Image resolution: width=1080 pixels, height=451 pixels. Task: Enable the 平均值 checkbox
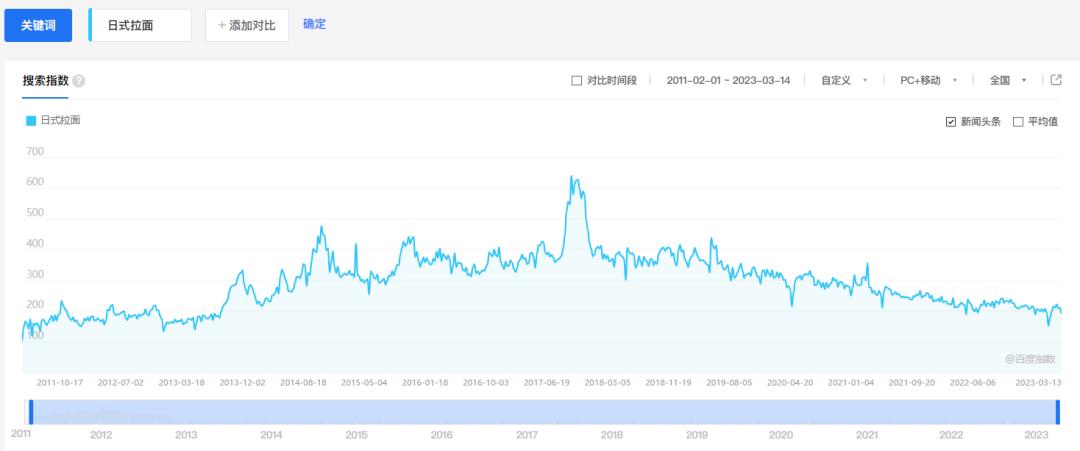(1018, 122)
